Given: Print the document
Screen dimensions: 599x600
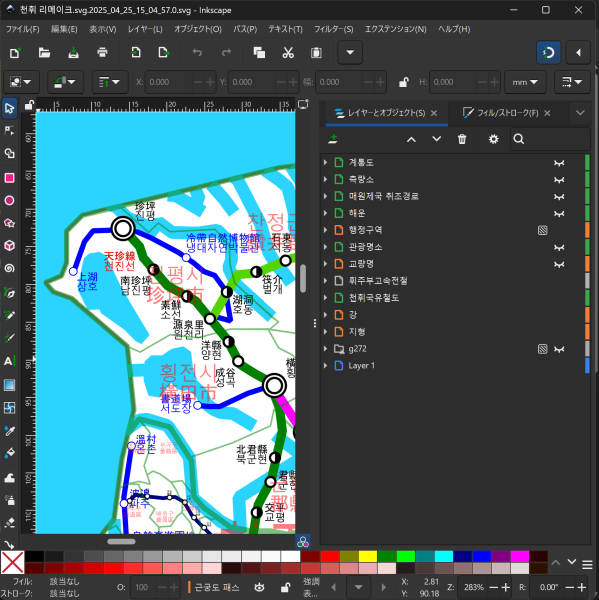Looking at the screenshot, I should (102, 52).
